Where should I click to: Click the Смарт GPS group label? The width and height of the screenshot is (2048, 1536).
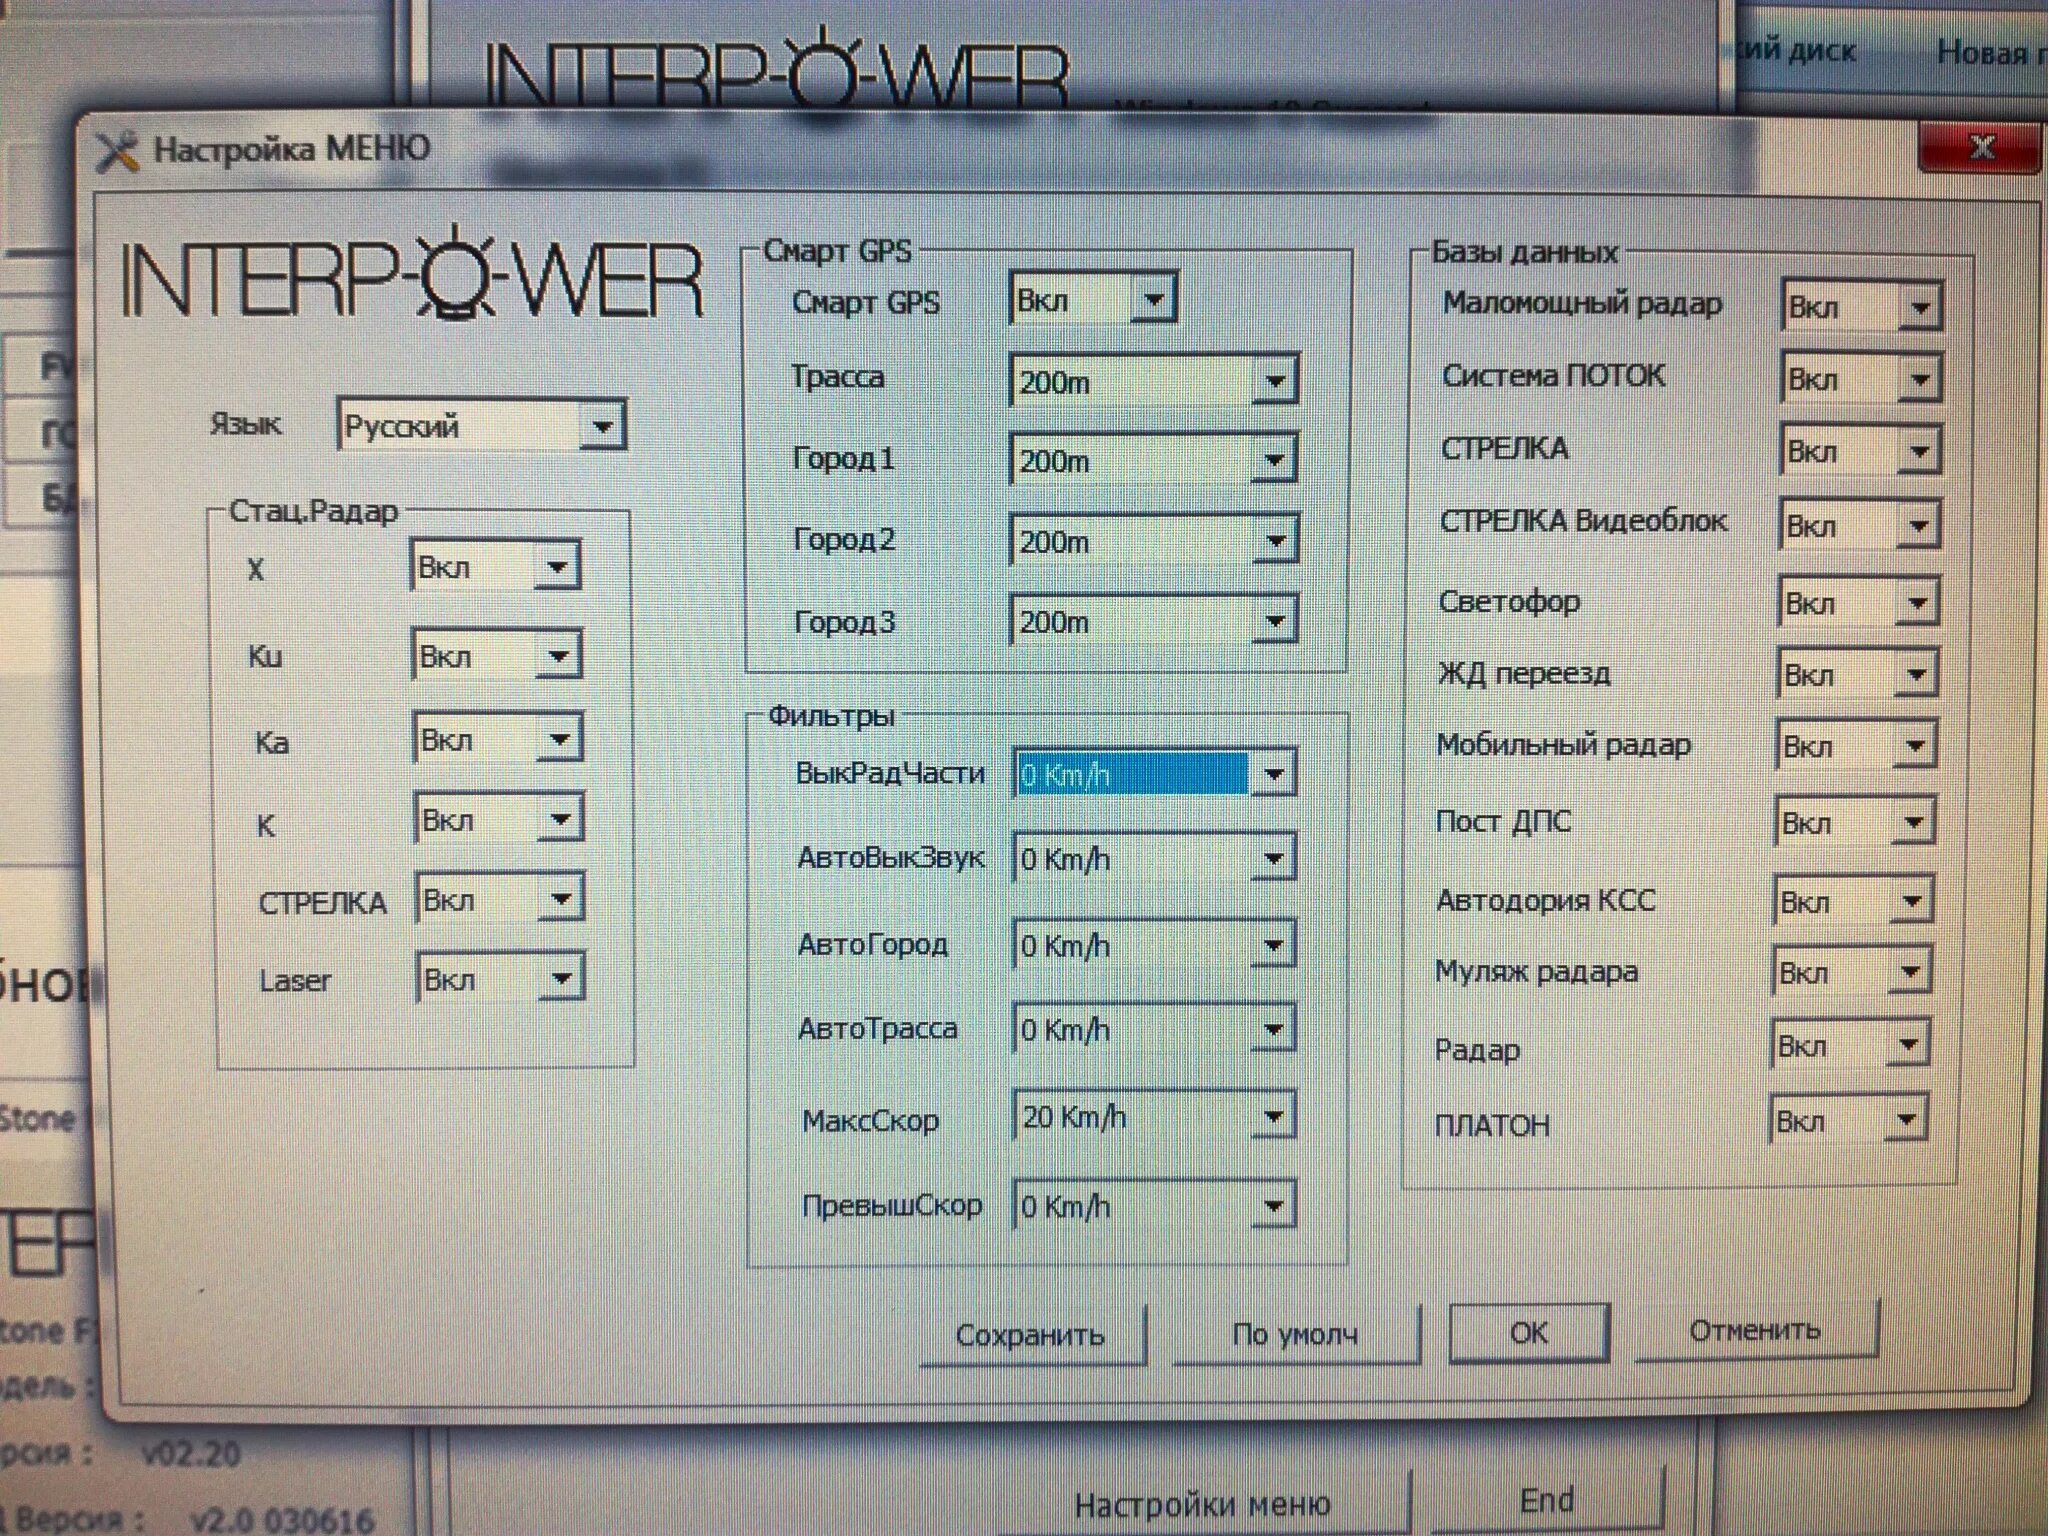[837, 250]
